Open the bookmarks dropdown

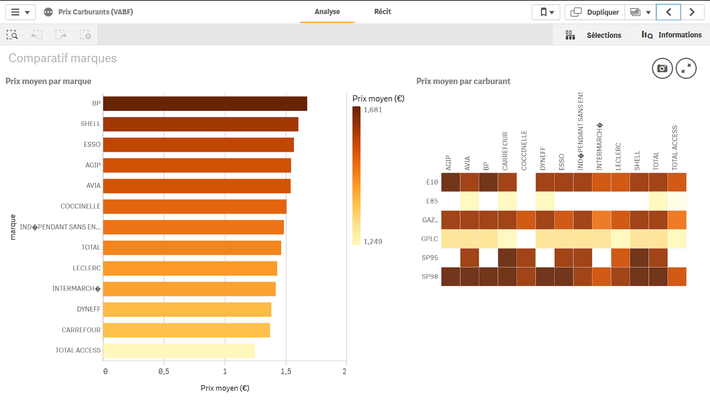(546, 12)
